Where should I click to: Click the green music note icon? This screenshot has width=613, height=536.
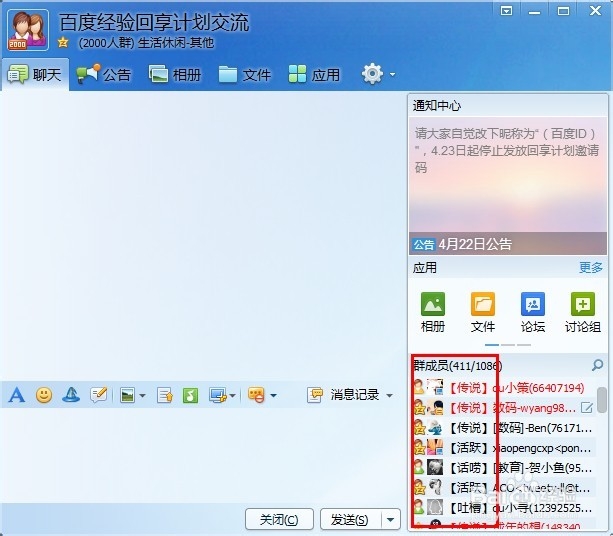pos(190,395)
